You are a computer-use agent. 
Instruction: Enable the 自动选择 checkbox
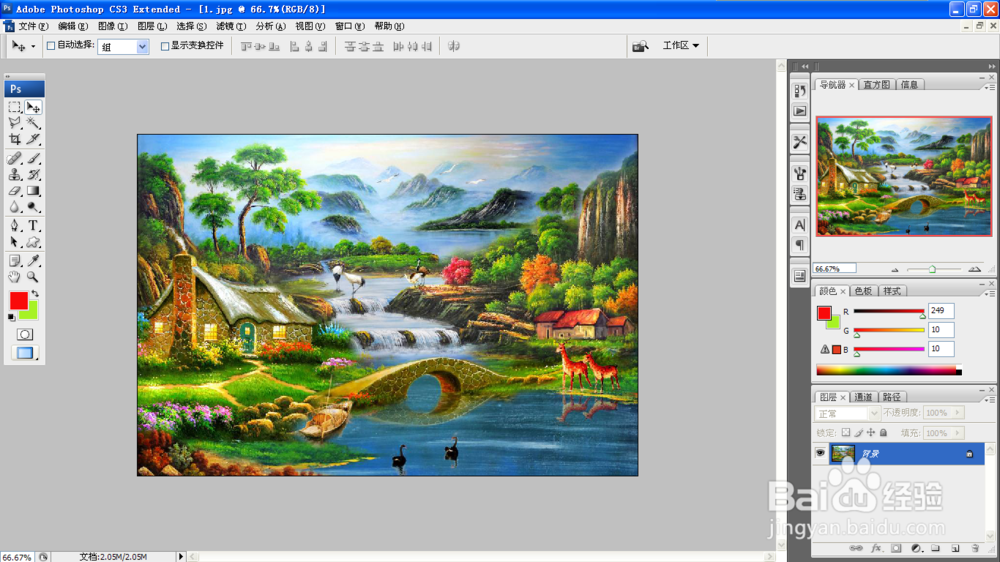click(x=51, y=46)
